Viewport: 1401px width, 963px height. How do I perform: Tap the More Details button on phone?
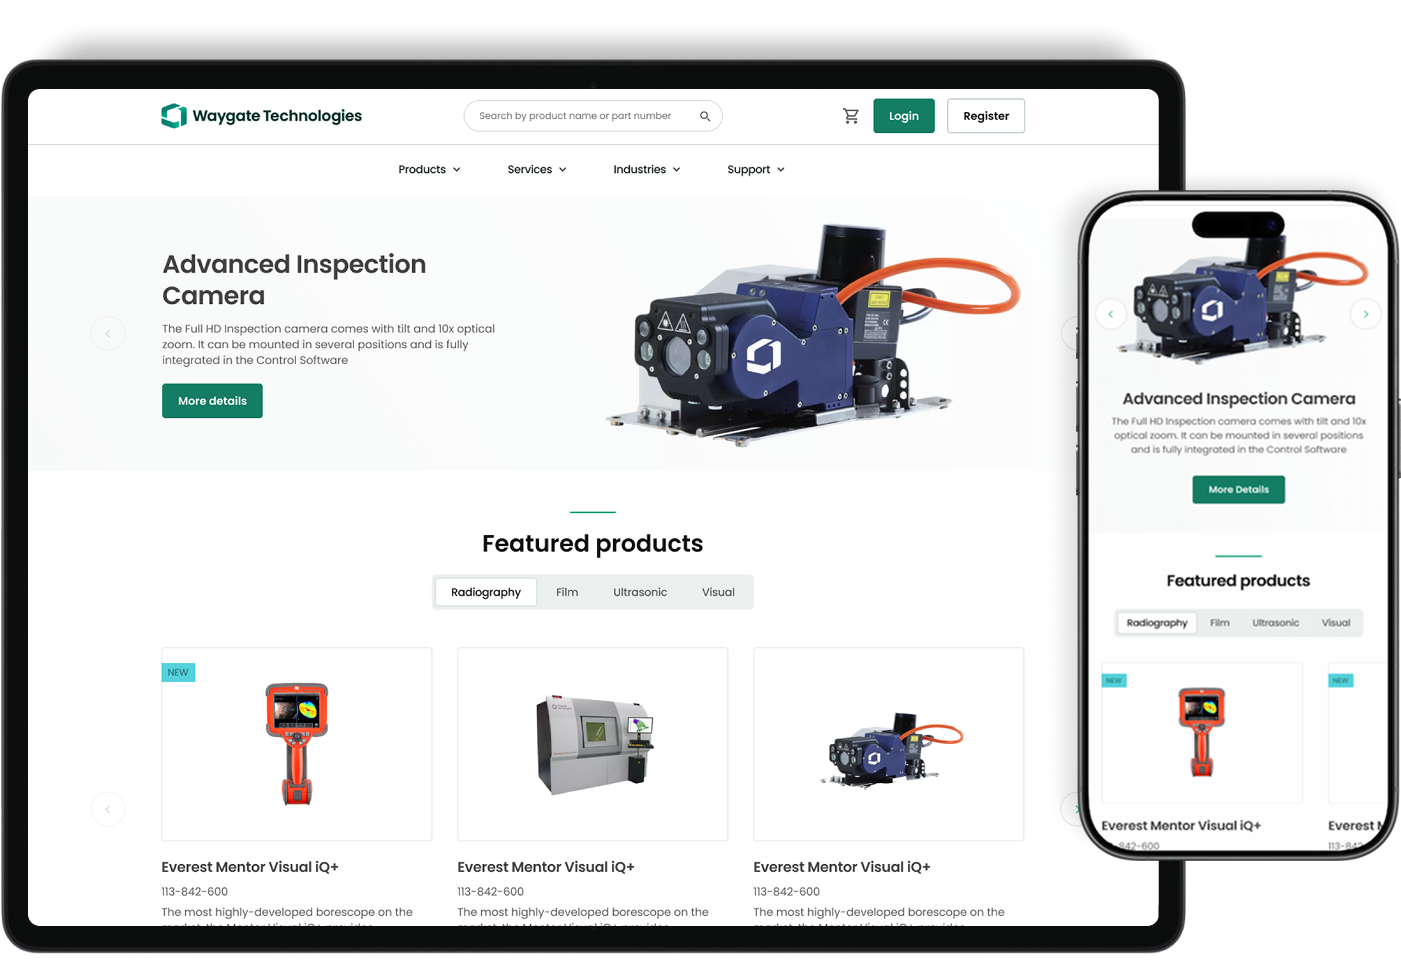click(x=1238, y=489)
